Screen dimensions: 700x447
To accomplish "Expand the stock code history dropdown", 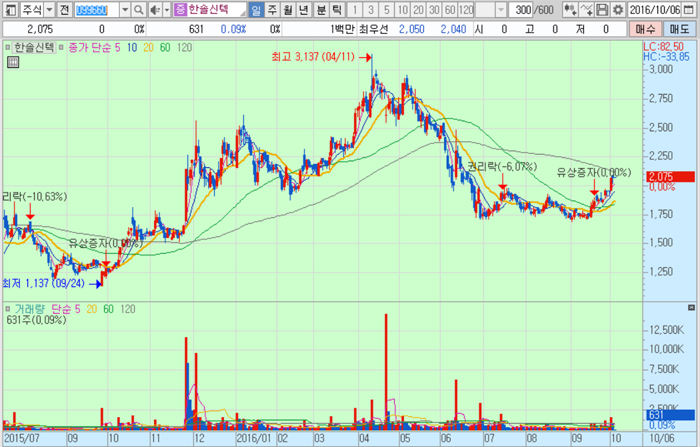I will point(125,10).
